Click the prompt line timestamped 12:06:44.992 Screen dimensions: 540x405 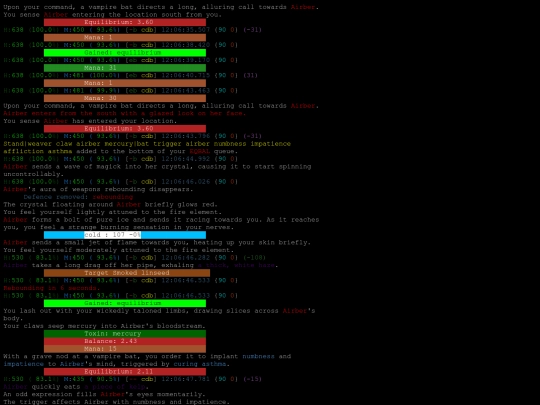click(x=121, y=159)
